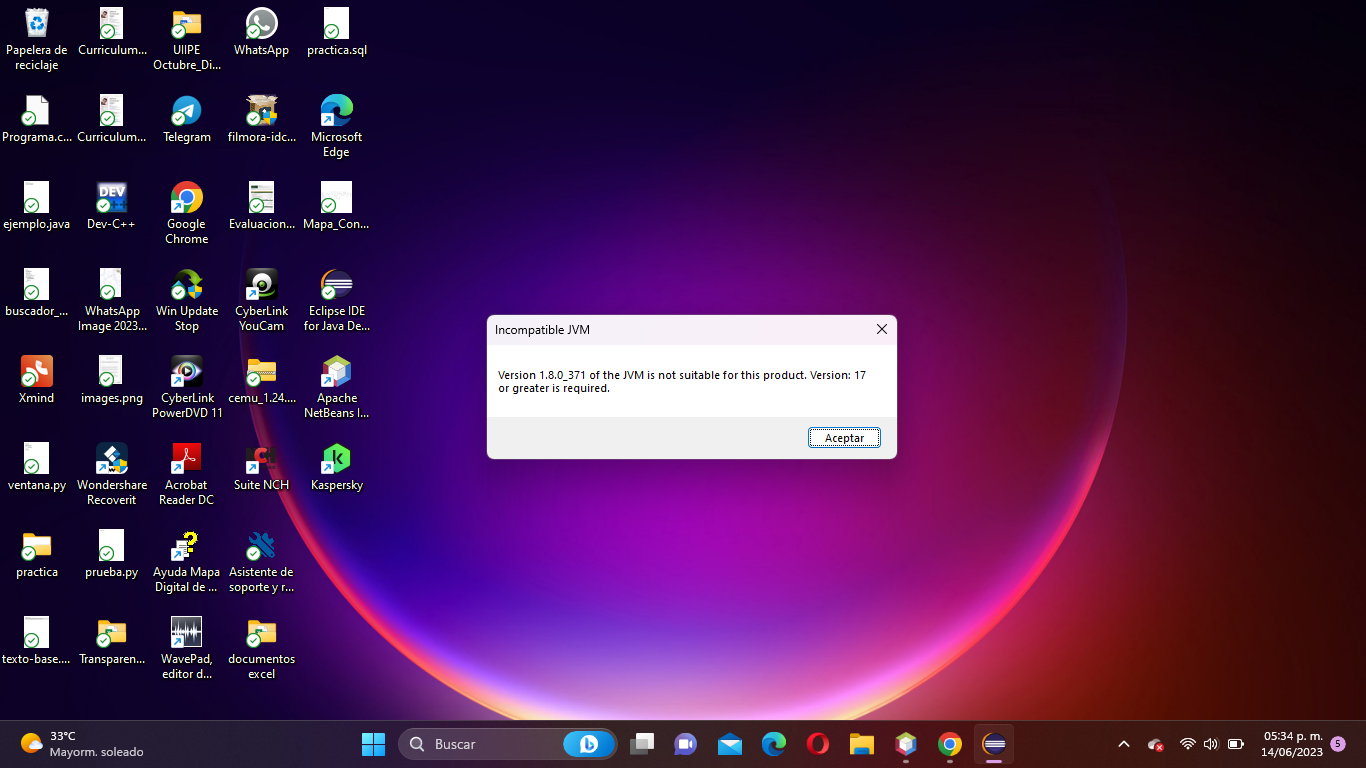Open Bing chat from search box

(589, 744)
